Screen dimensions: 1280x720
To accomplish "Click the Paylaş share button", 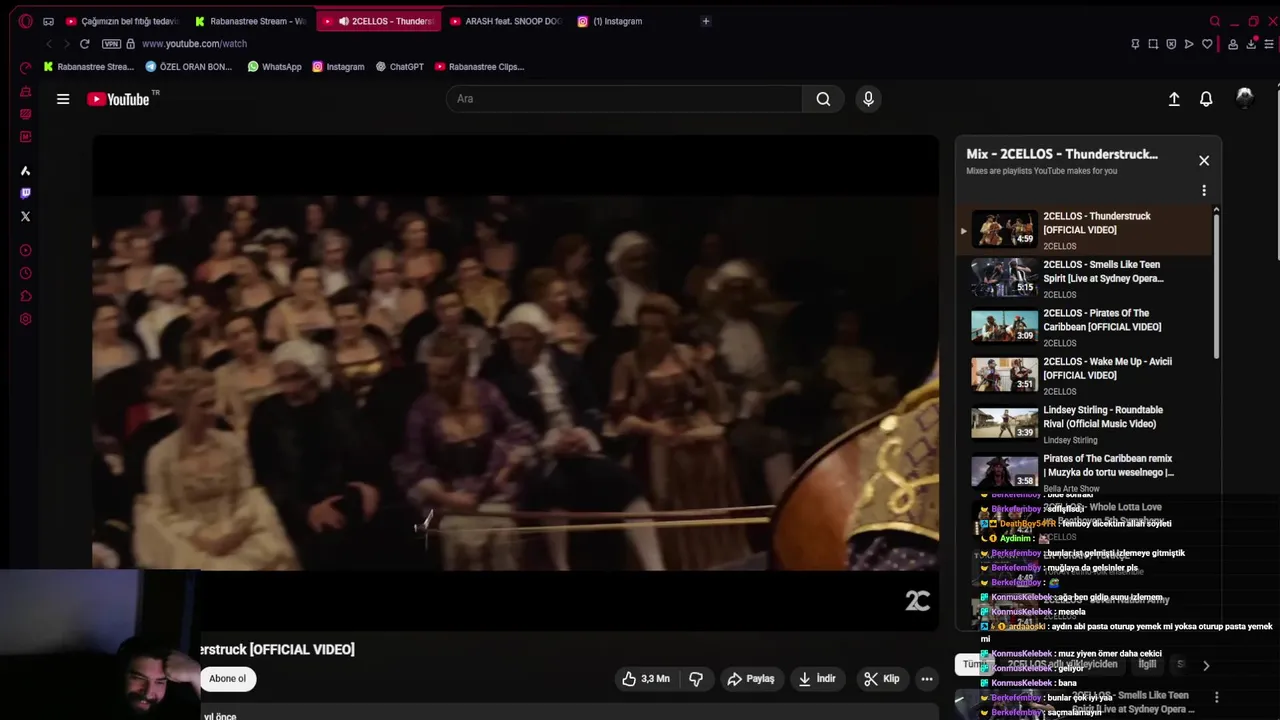I will point(751,679).
